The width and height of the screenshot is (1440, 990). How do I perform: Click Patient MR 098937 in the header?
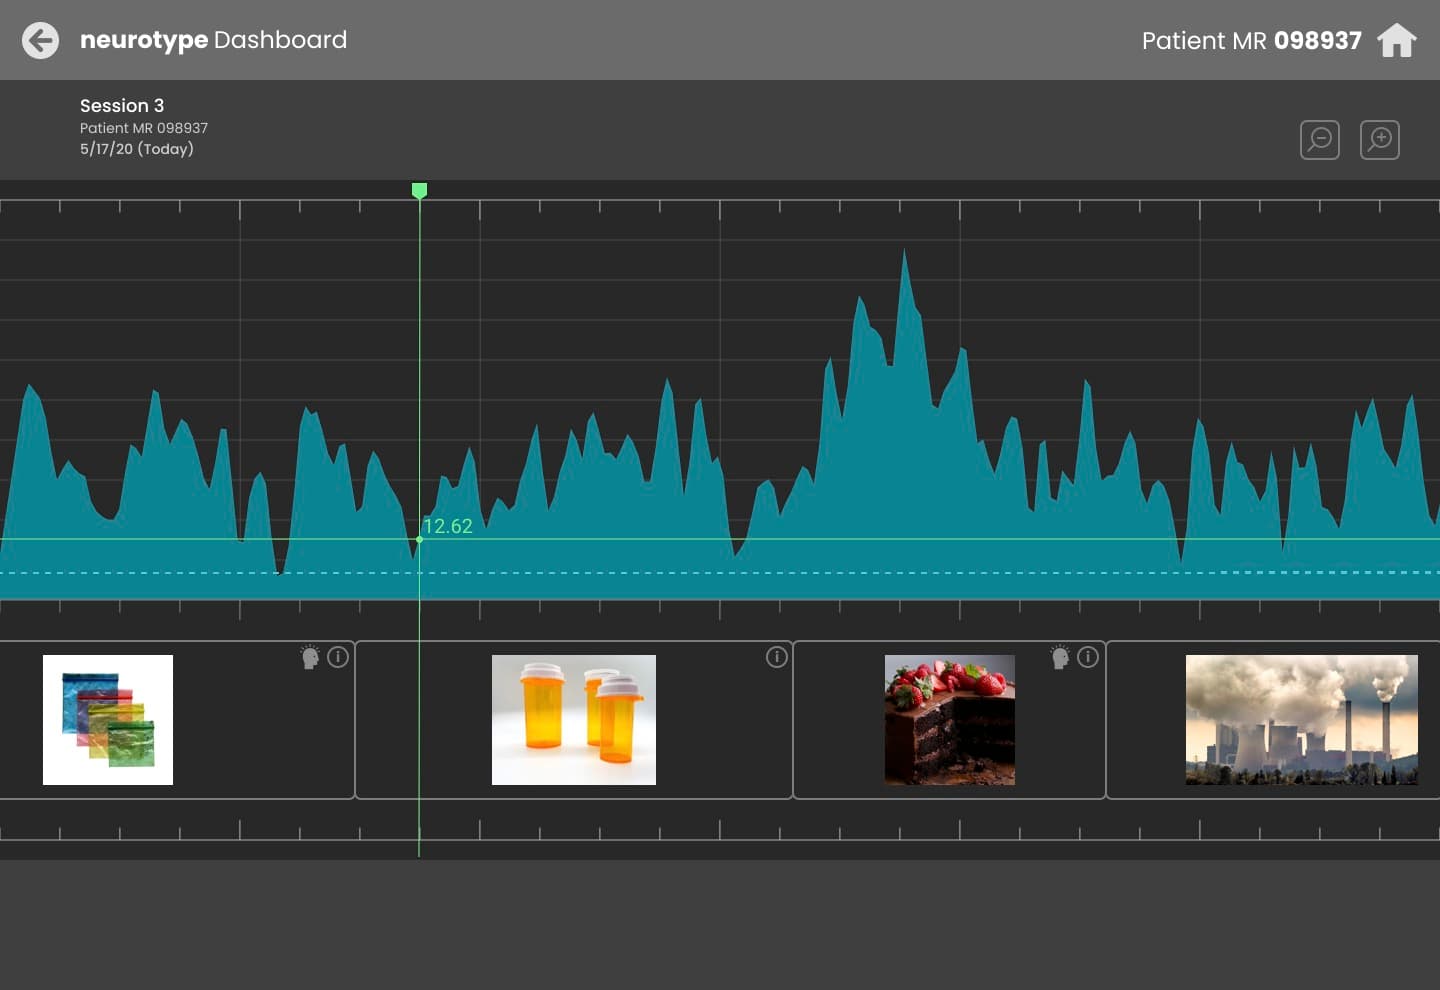(x=1252, y=41)
